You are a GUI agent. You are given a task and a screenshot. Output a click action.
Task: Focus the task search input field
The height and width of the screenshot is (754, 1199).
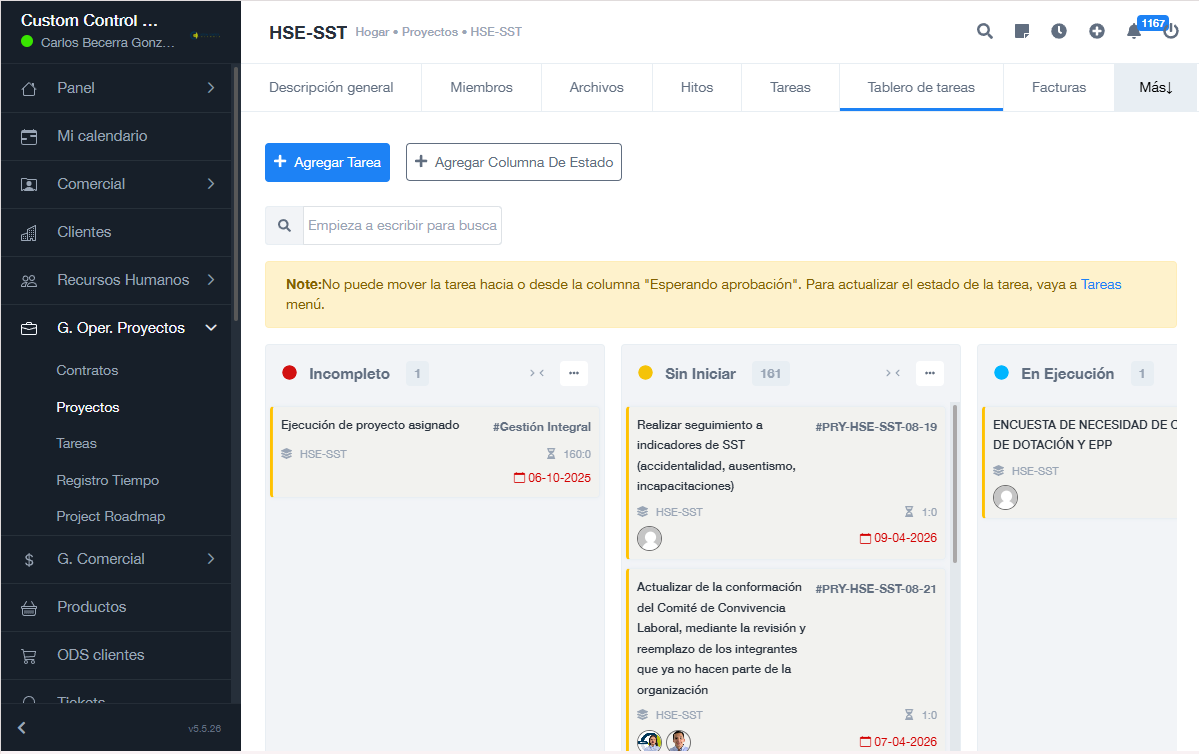pyautogui.click(x=402, y=226)
